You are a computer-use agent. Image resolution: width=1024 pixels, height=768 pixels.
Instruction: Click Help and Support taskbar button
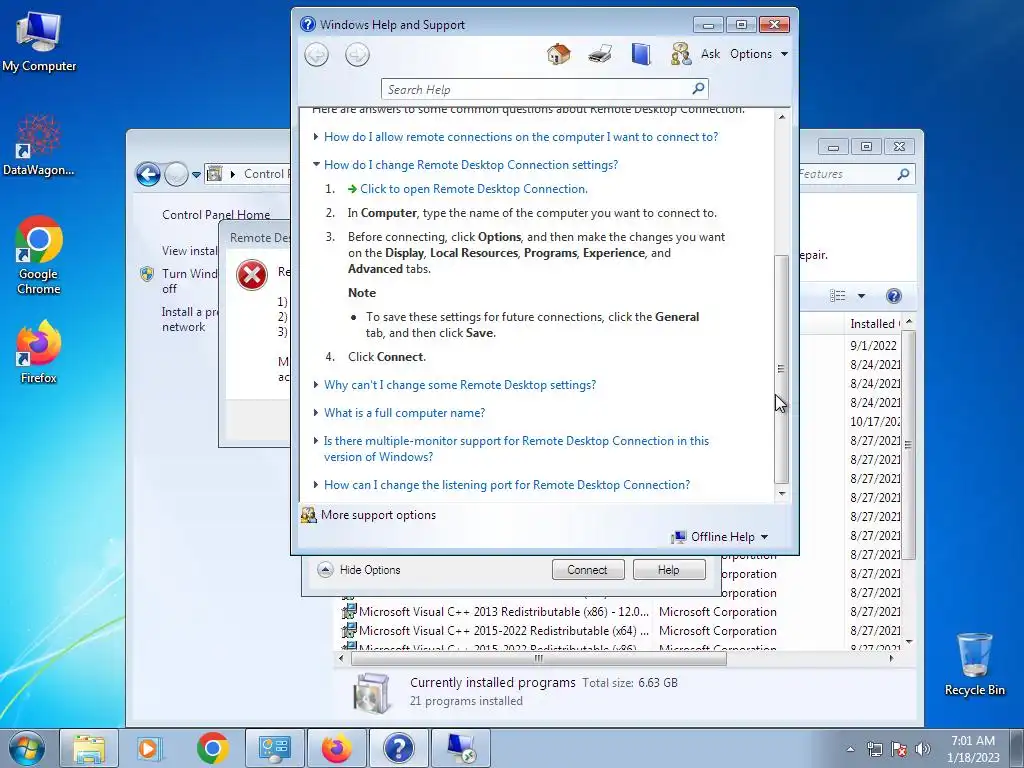point(398,748)
